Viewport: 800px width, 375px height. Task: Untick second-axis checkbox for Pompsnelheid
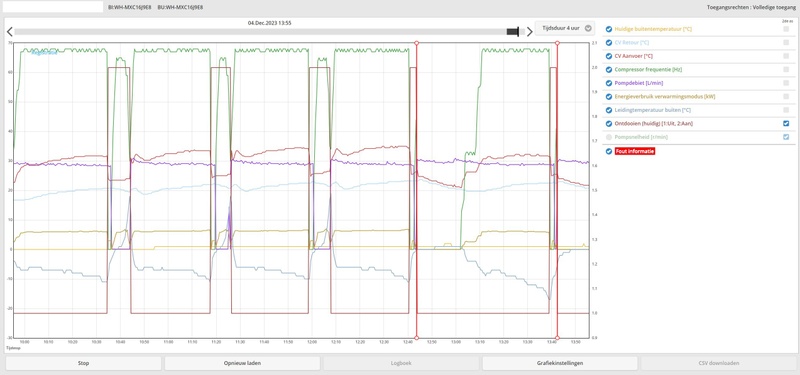[x=786, y=137]
